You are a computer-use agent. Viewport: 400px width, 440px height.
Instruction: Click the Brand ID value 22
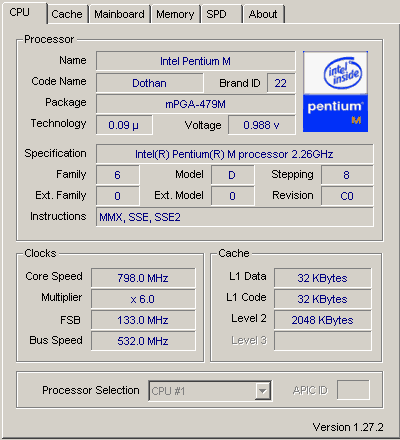281,83
